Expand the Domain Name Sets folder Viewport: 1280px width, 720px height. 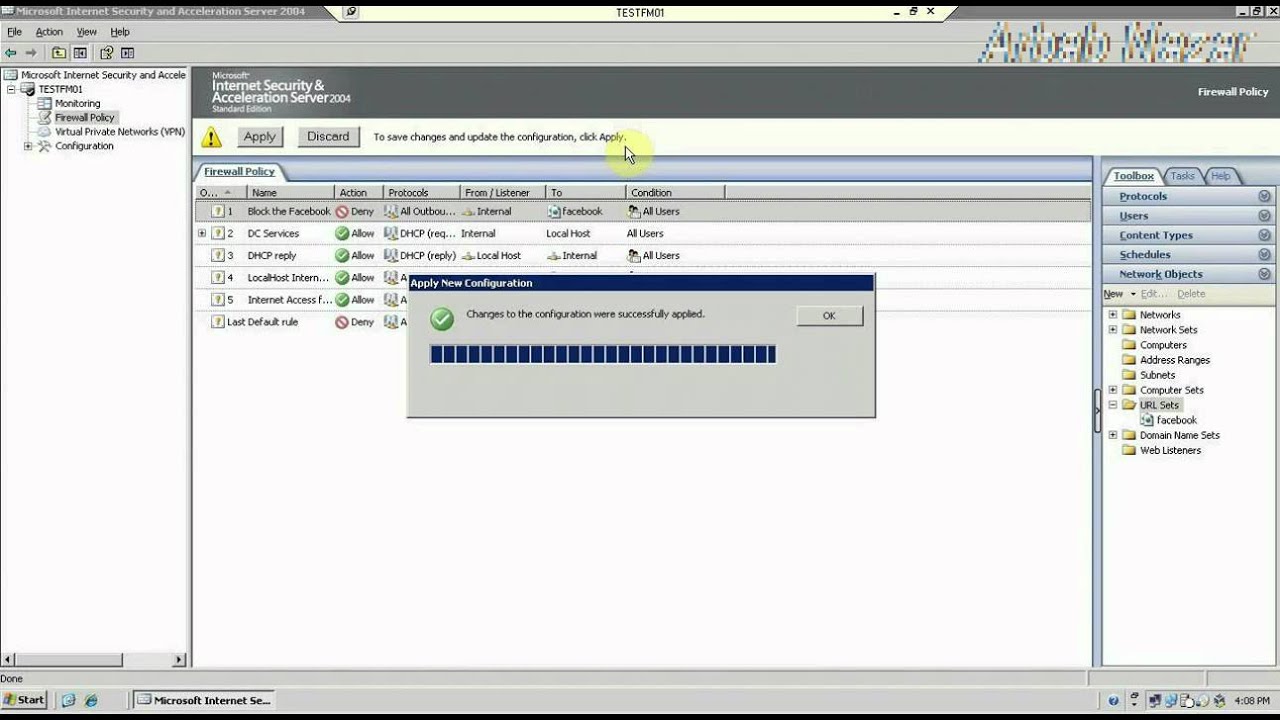(1113, 435)
